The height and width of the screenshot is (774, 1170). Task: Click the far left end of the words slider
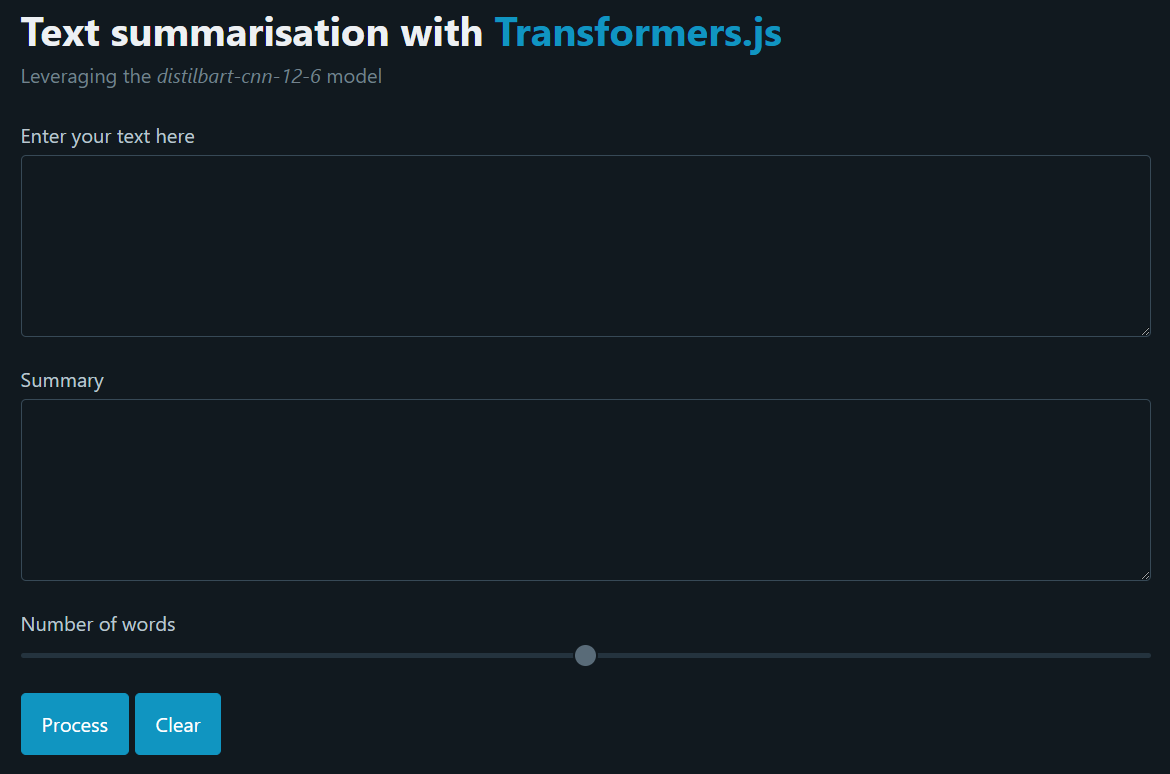pyautogui.click(x=24, y=655)
